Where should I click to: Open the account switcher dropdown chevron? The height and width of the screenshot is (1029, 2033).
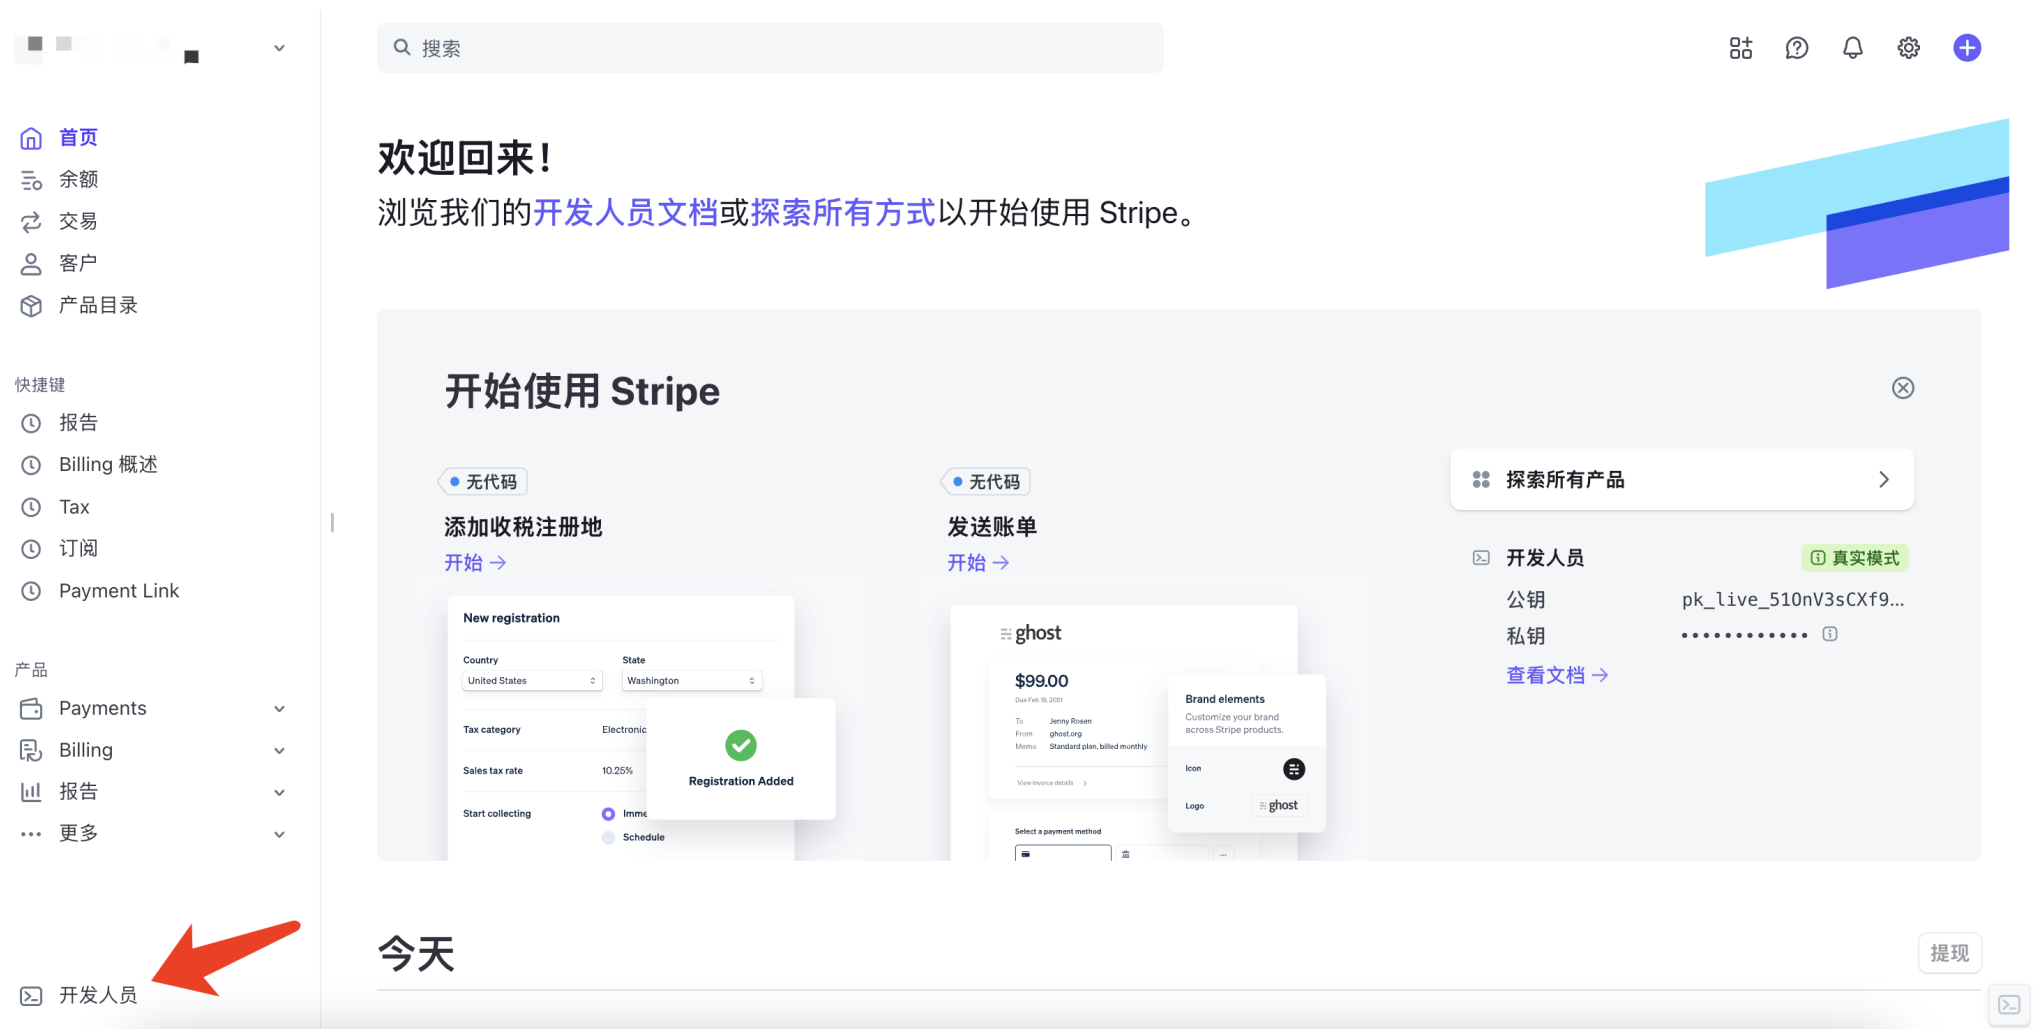[x=279, y=48]
